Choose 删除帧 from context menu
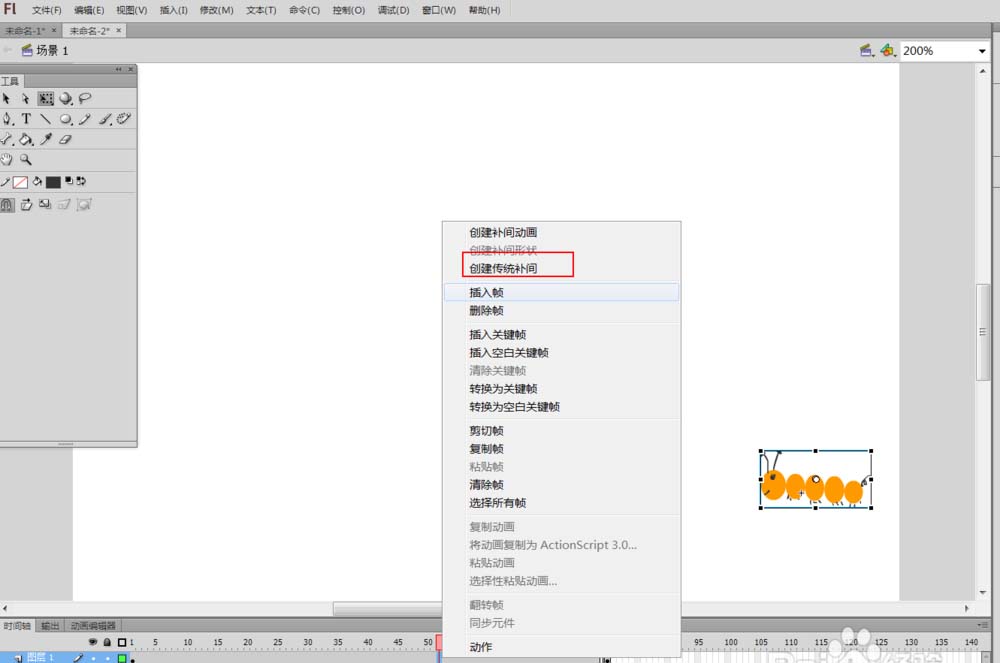 tap(561, 310)
